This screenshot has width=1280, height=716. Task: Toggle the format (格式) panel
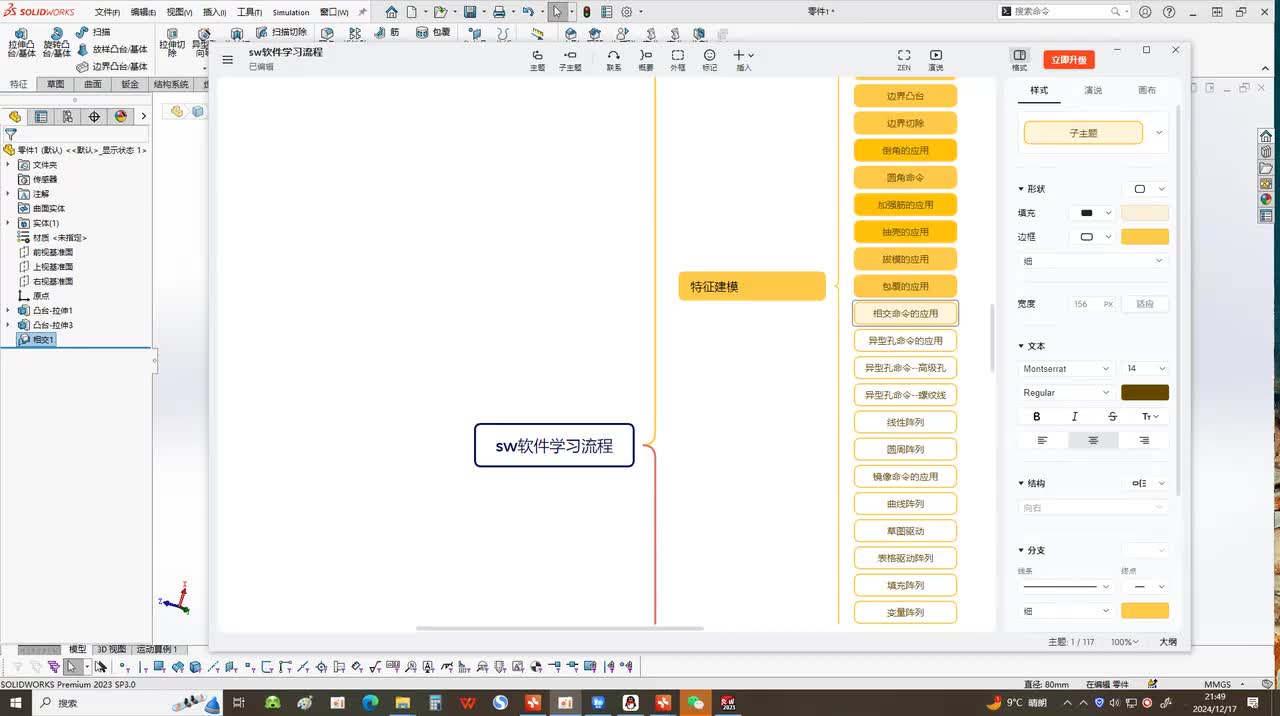pyautogui.click(x=1019, y=60)
